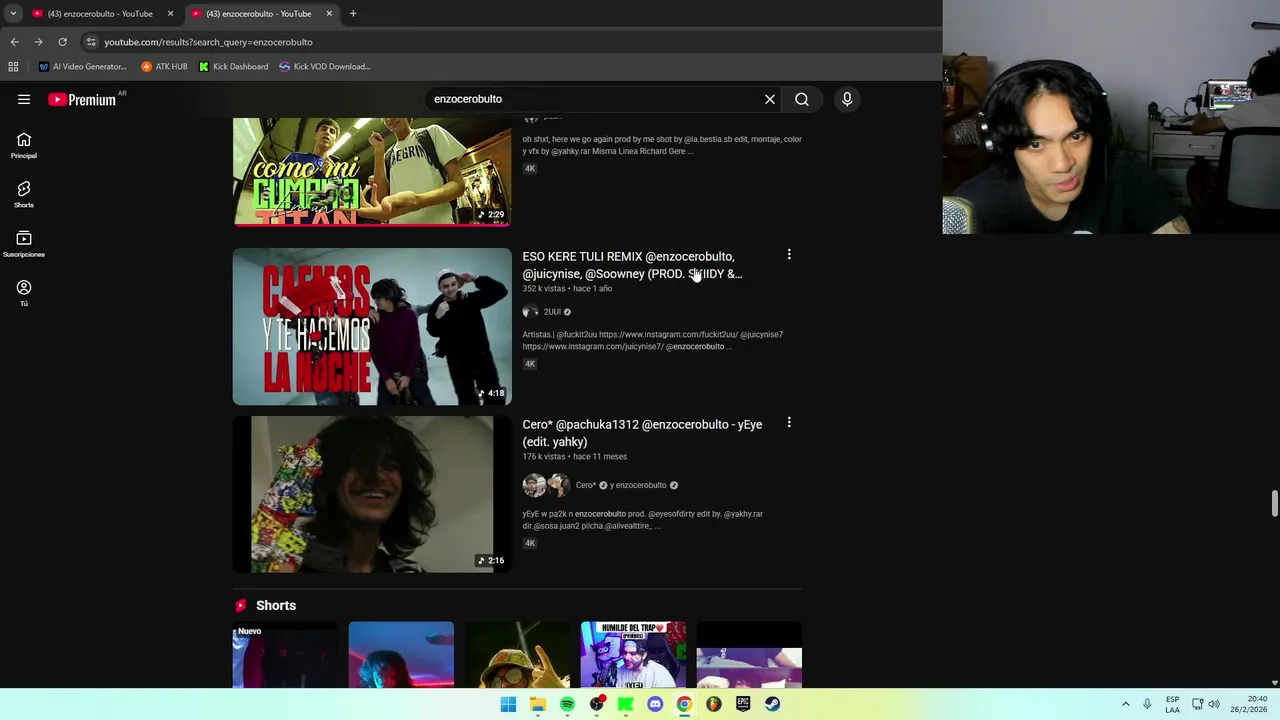View site information icon in address bar
The image size is (1280, 720).
pos(91,42)
